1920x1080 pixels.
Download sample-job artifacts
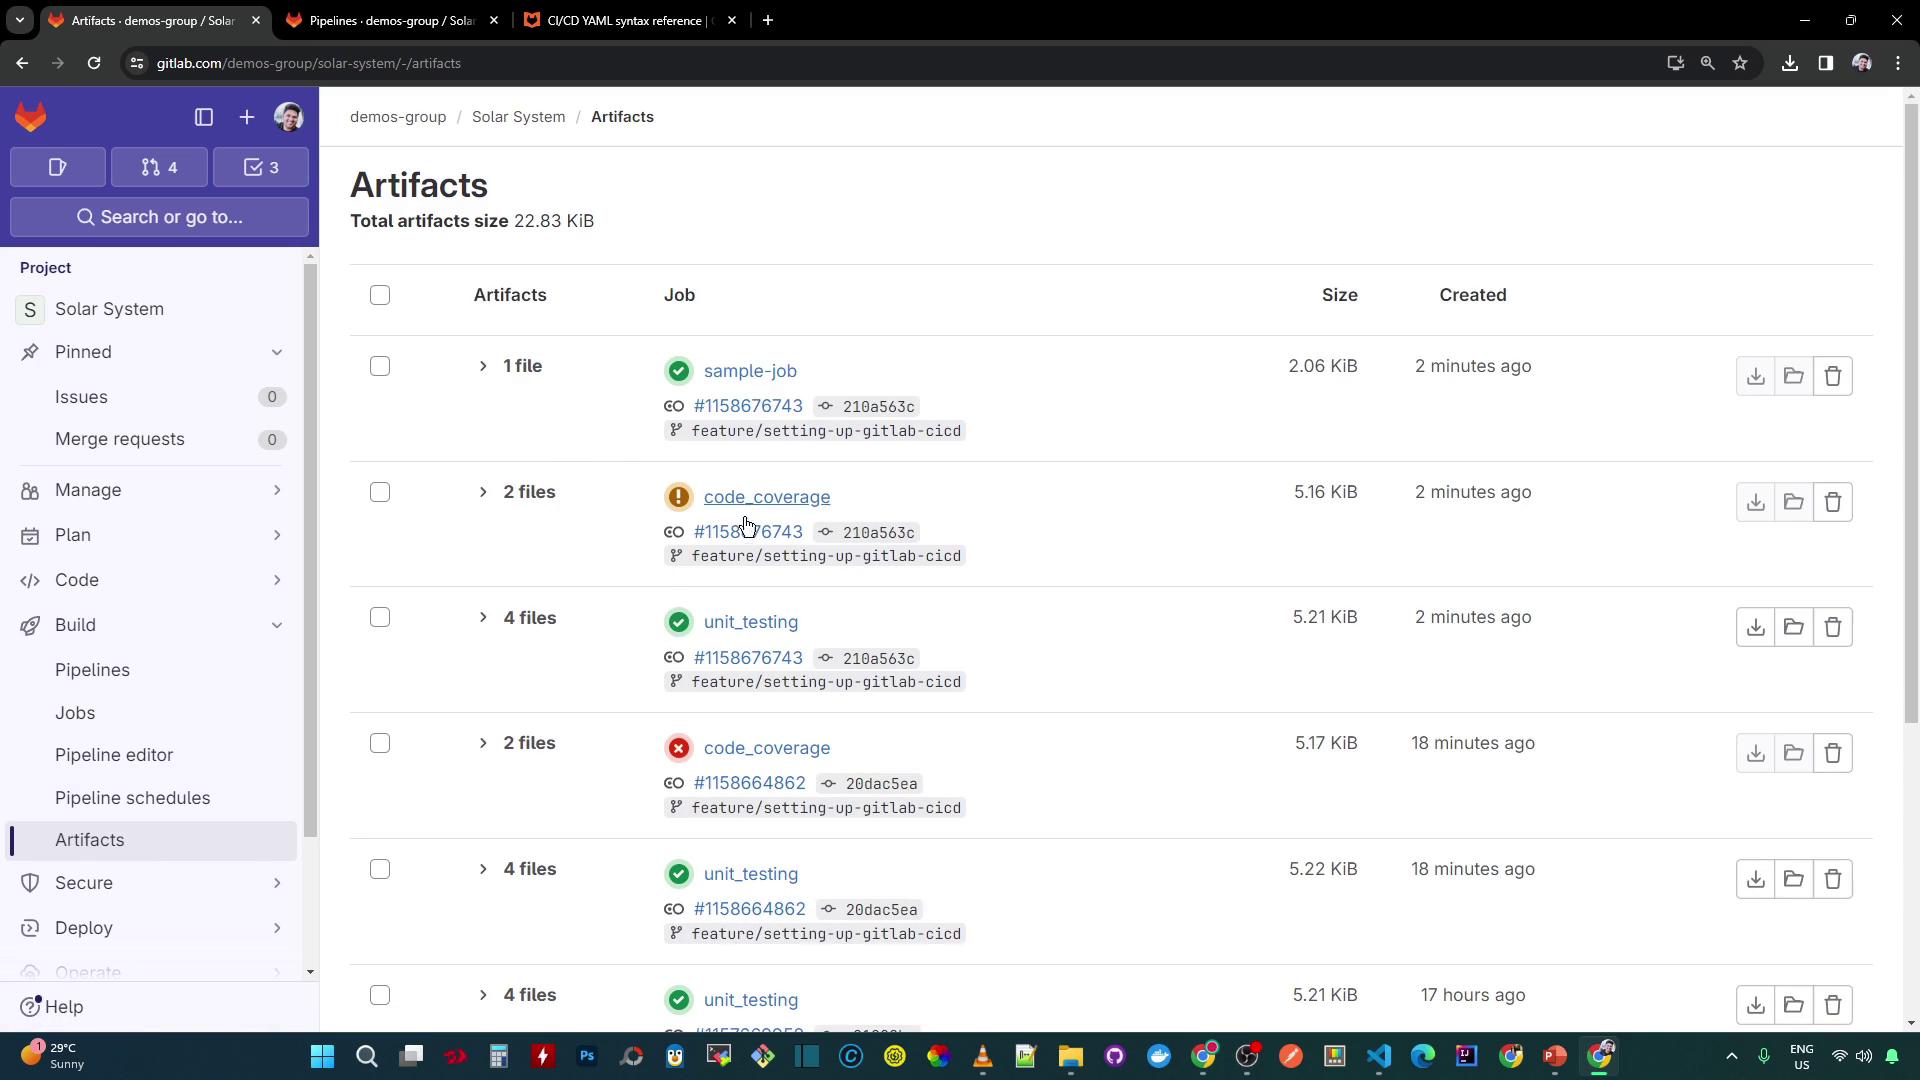pos(1755,377)
